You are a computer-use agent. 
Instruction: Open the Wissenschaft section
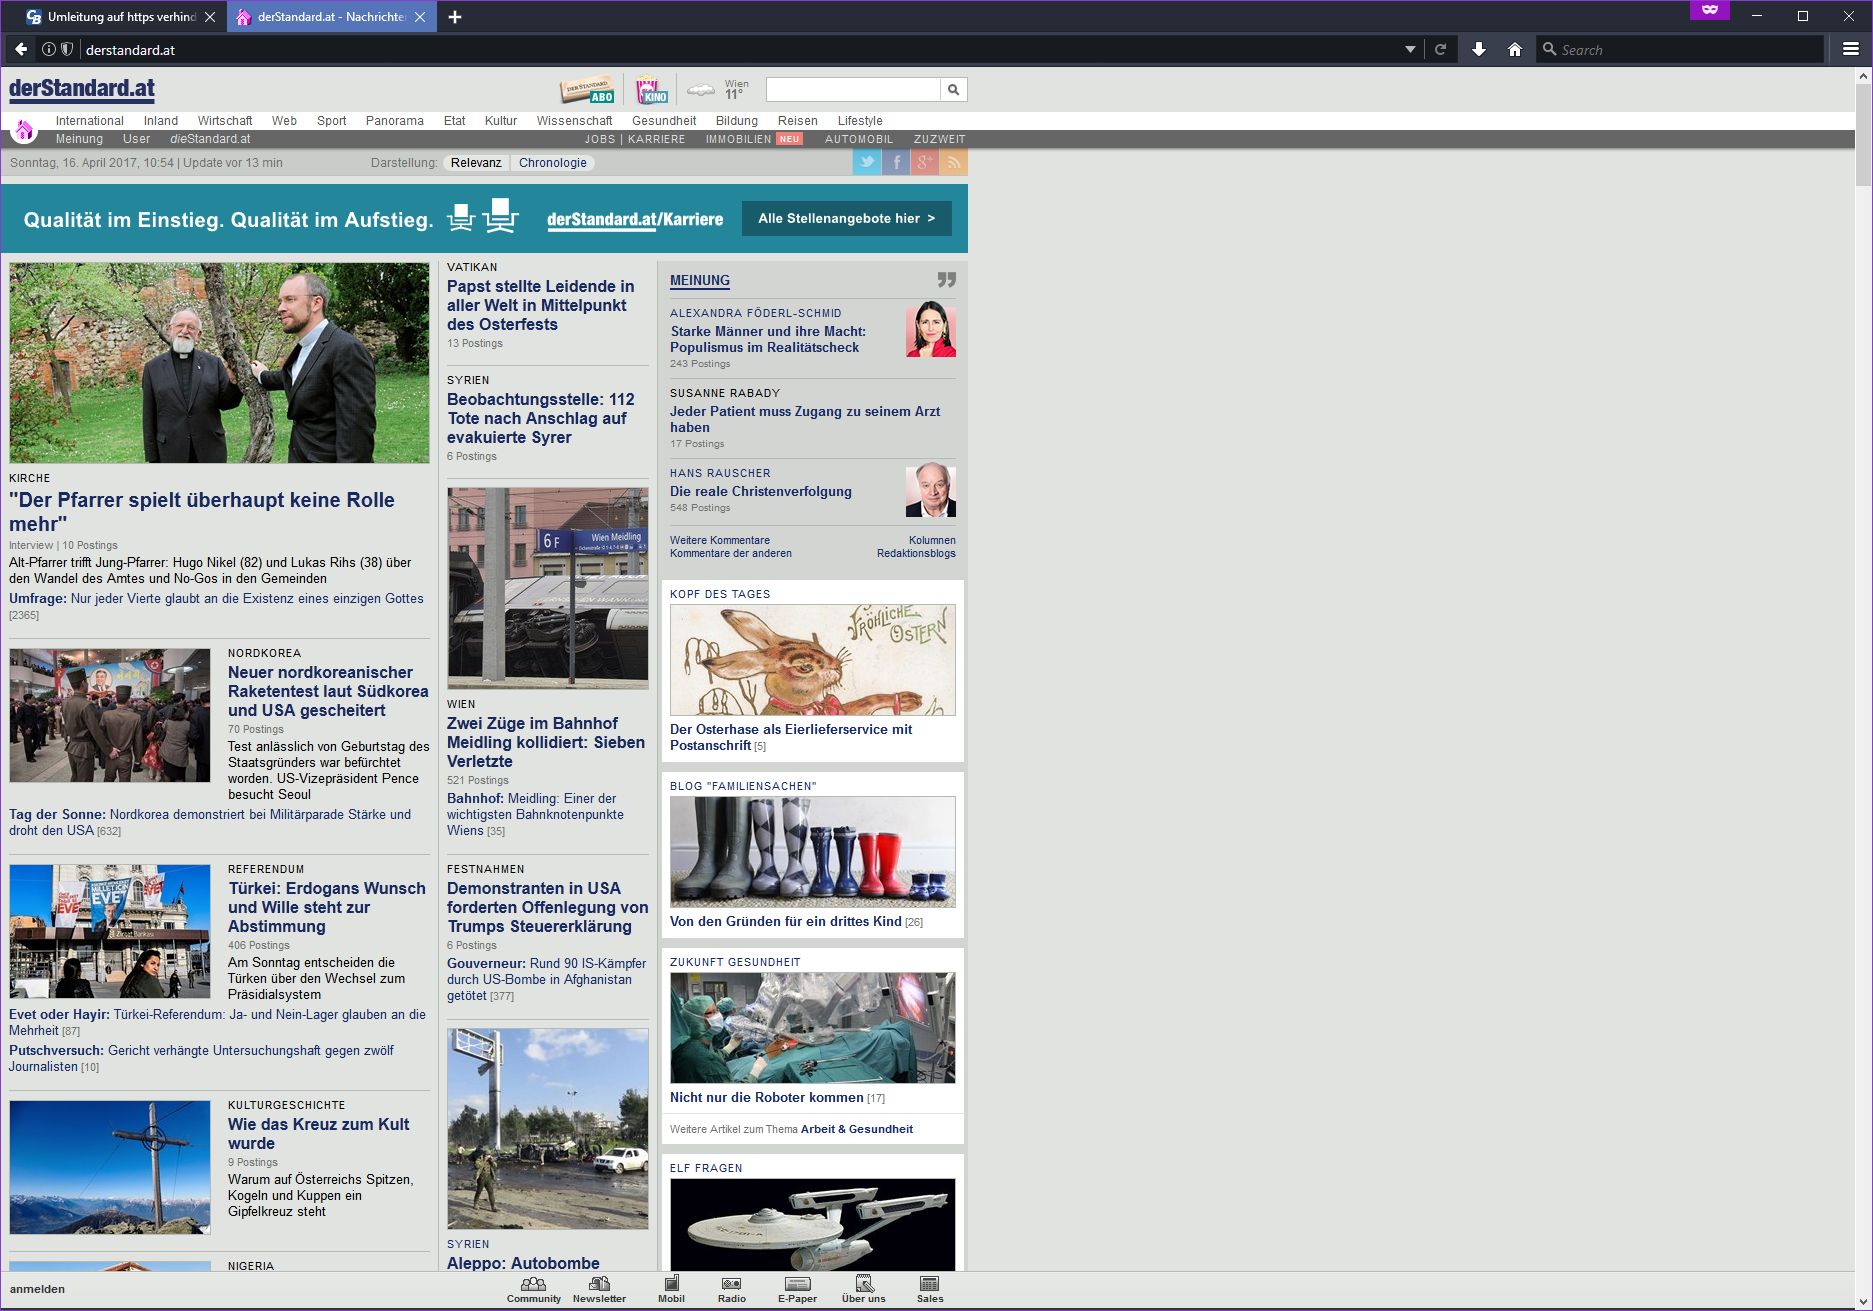pyautogui.click(x=574, y=121)
